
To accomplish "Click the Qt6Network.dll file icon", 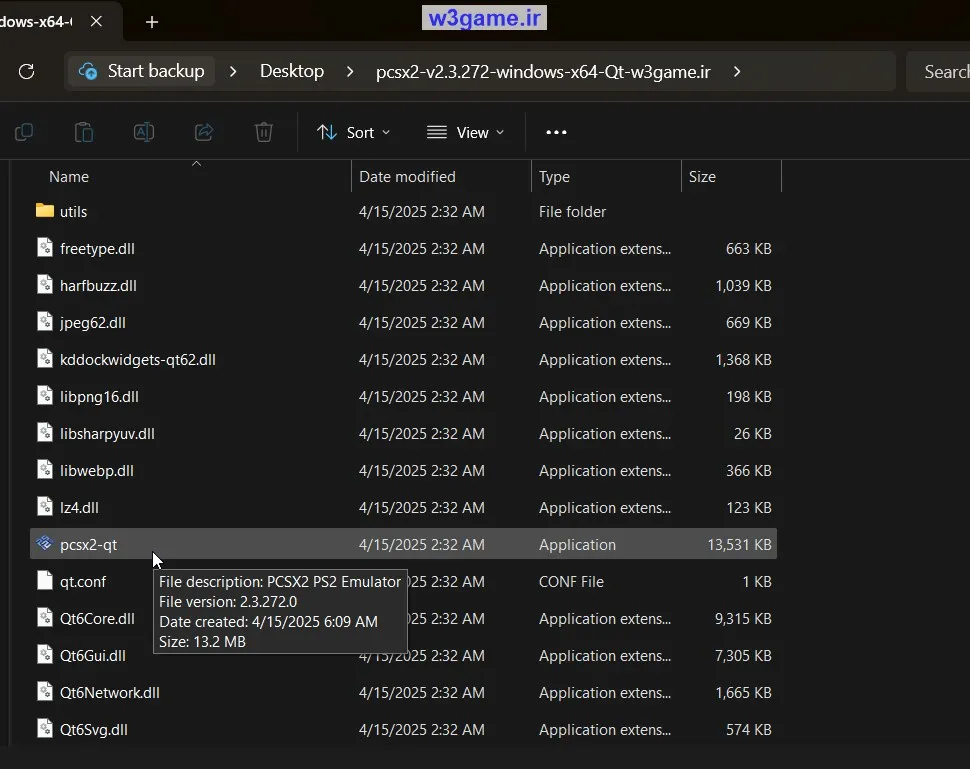I will pos(45,692).
